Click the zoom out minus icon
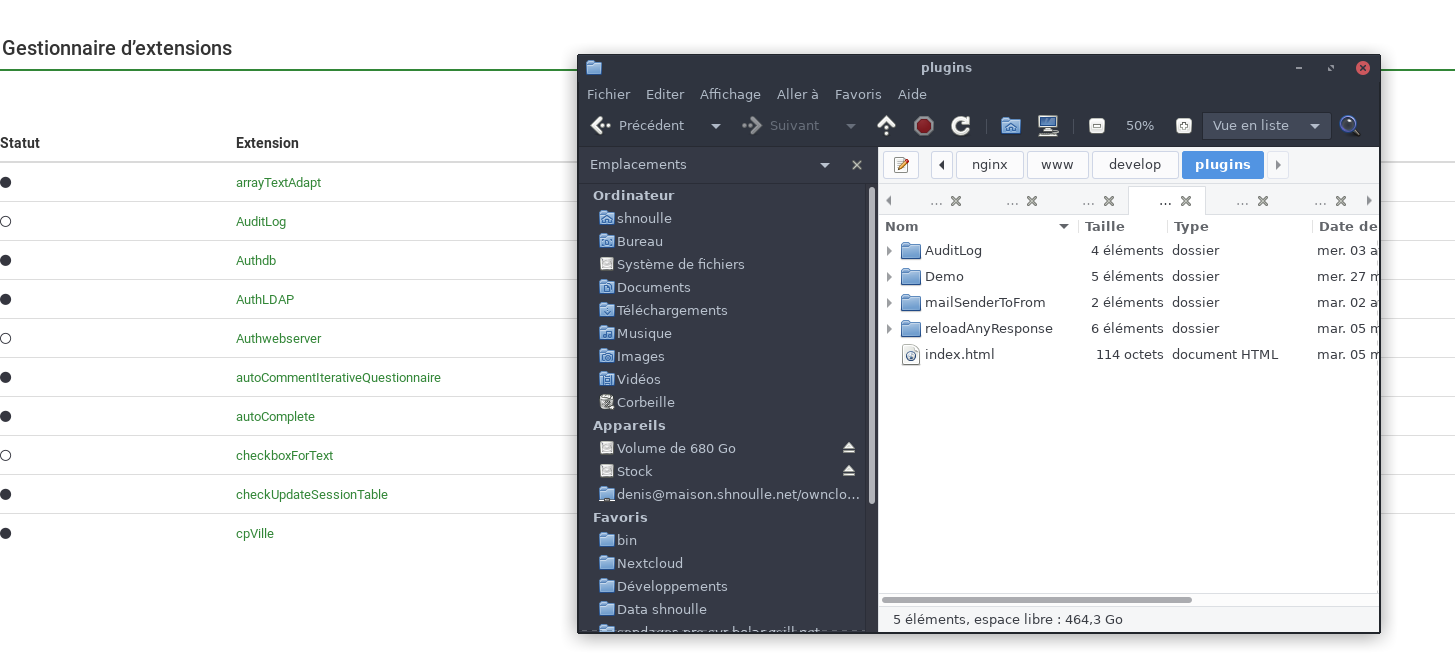The width and height of the screenshot is (1455, 662). coord(1097,126)
